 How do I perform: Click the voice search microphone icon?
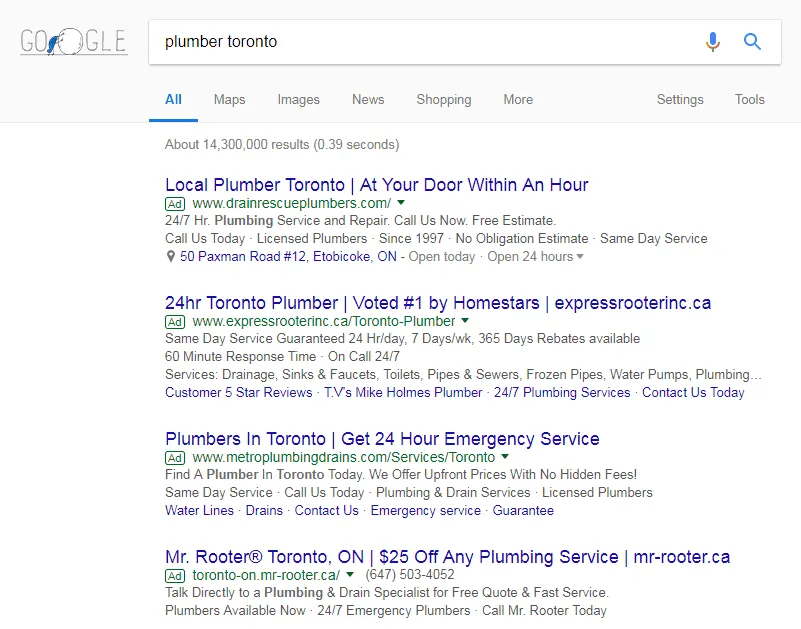(712, 41)
